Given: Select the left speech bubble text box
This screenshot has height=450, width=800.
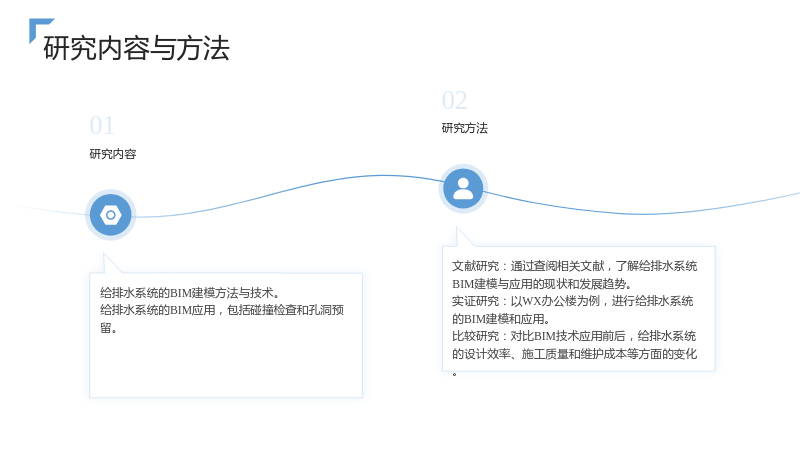Looking at the screenshot, I should pyautogui.click(x=226, y=335).
